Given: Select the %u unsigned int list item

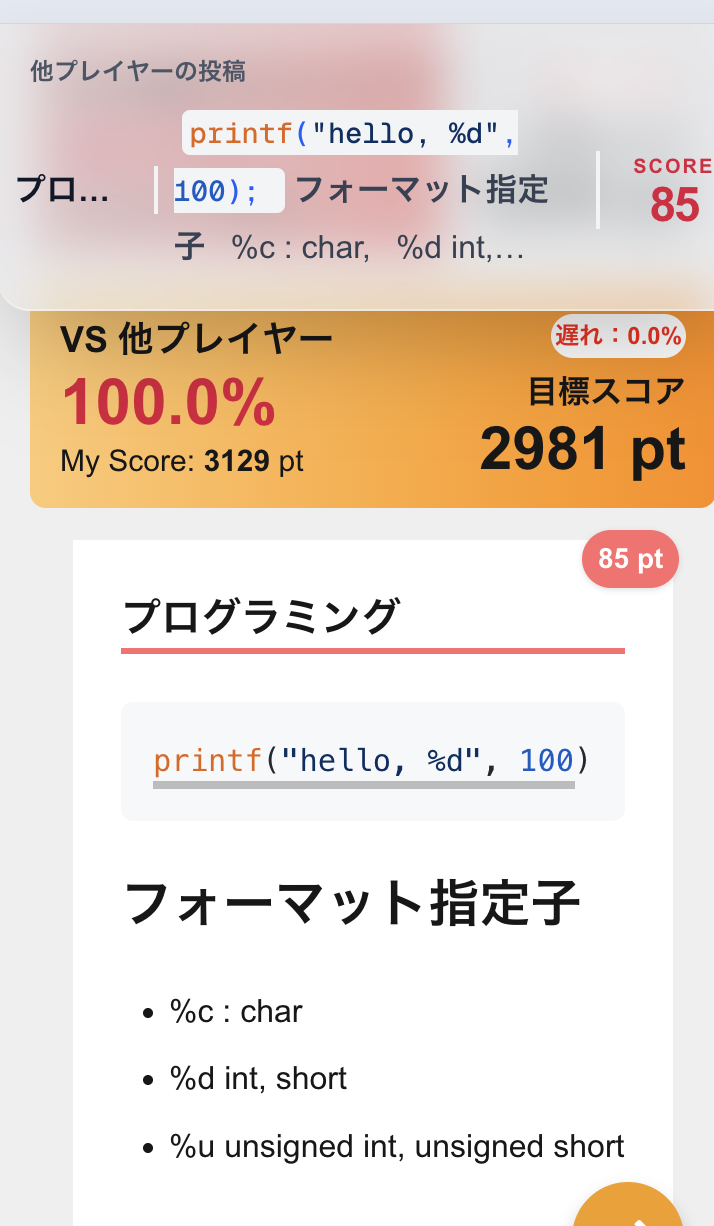Looking at the screenshot, I should pyautogui.click(x=397, y=1146).
